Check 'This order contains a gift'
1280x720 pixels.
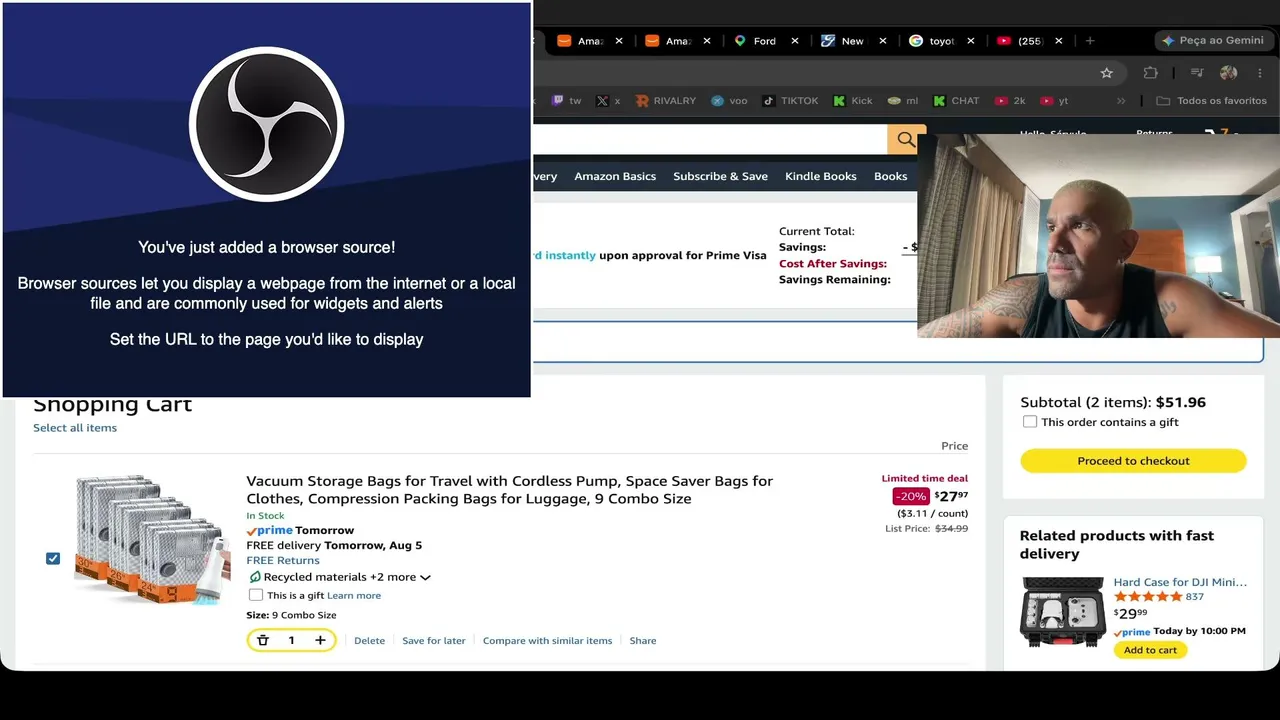pos(1030,422)
